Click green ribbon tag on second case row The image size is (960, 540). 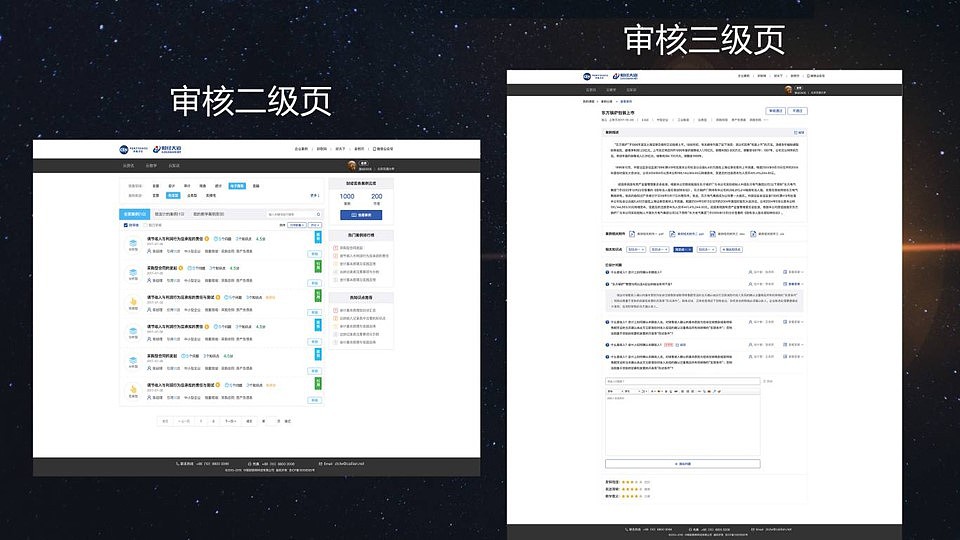click(318, 267)
